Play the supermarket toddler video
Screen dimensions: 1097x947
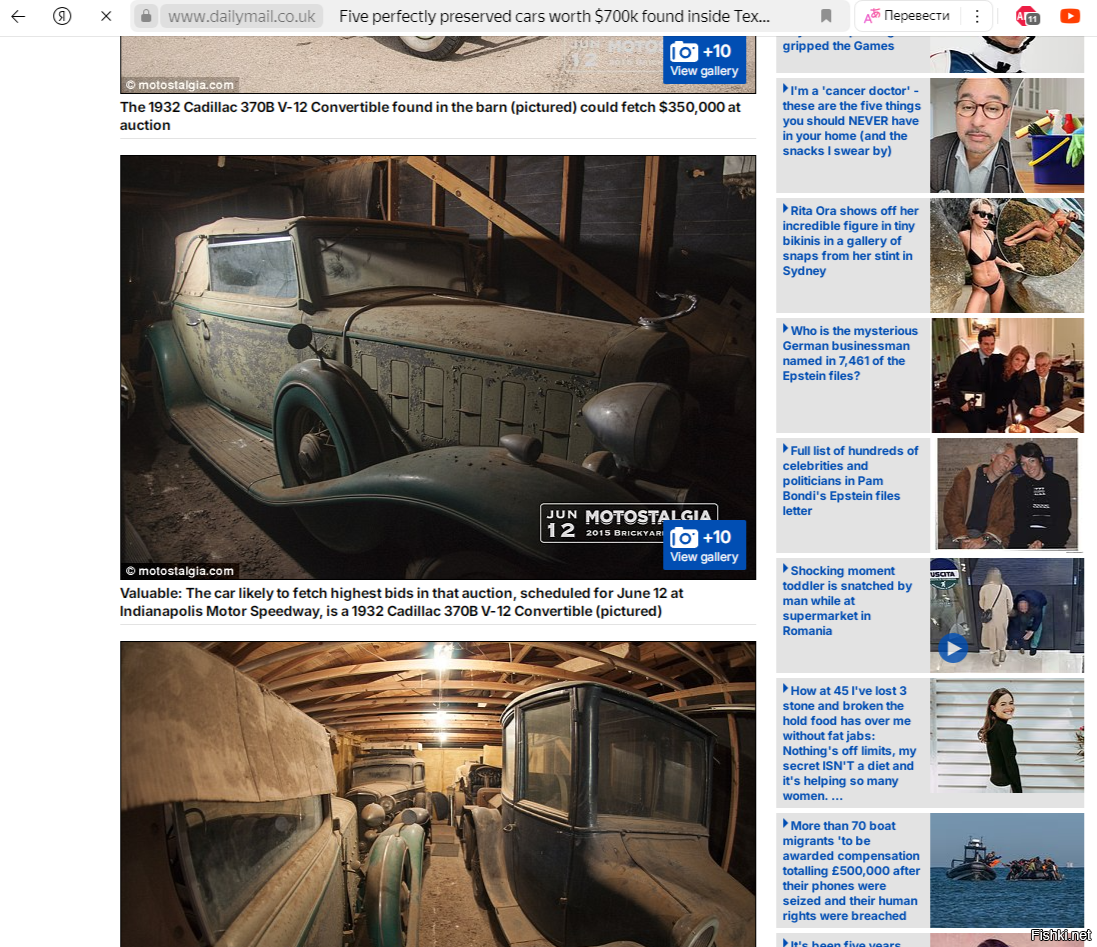[952, 649]
